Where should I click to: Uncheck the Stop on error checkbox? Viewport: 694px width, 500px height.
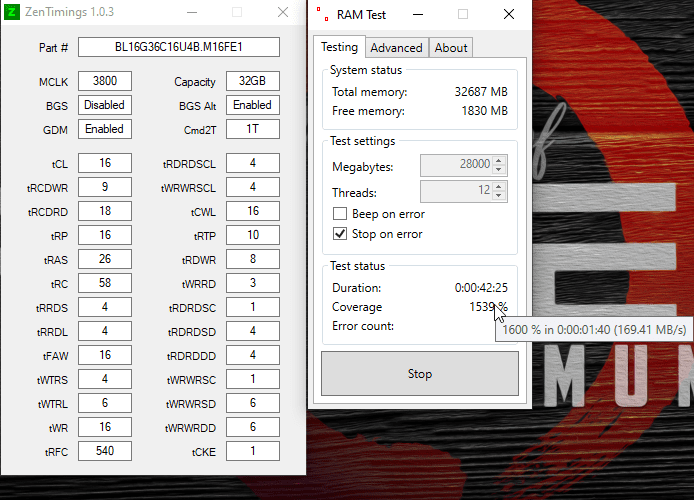pos(340,234)
